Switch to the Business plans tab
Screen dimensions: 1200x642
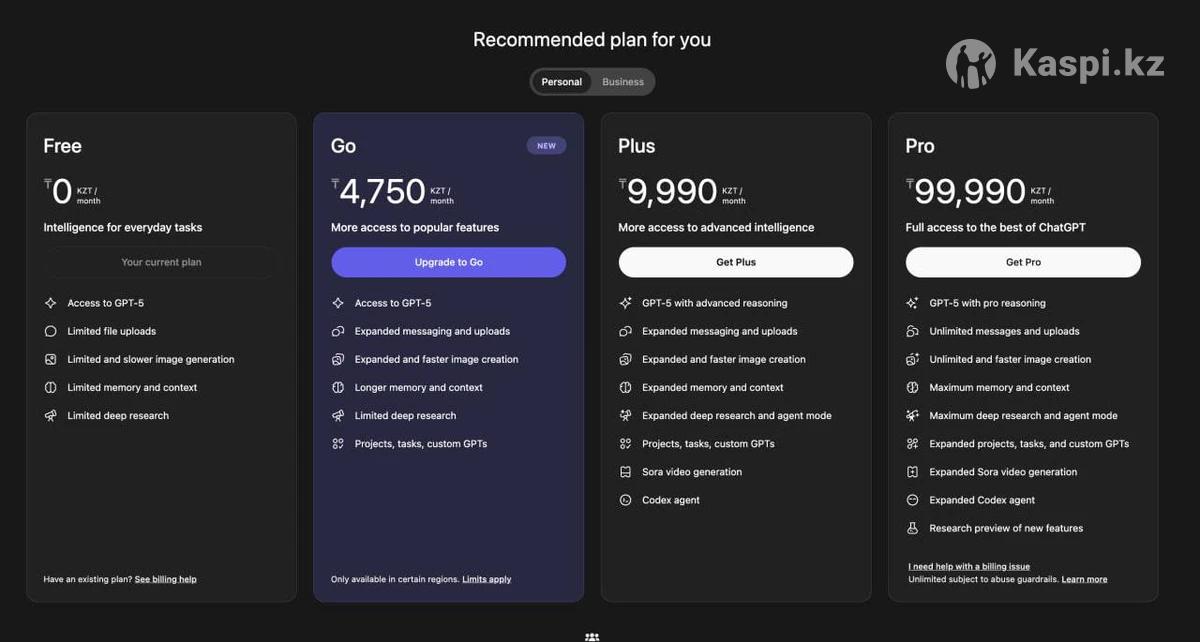point(623,82)
